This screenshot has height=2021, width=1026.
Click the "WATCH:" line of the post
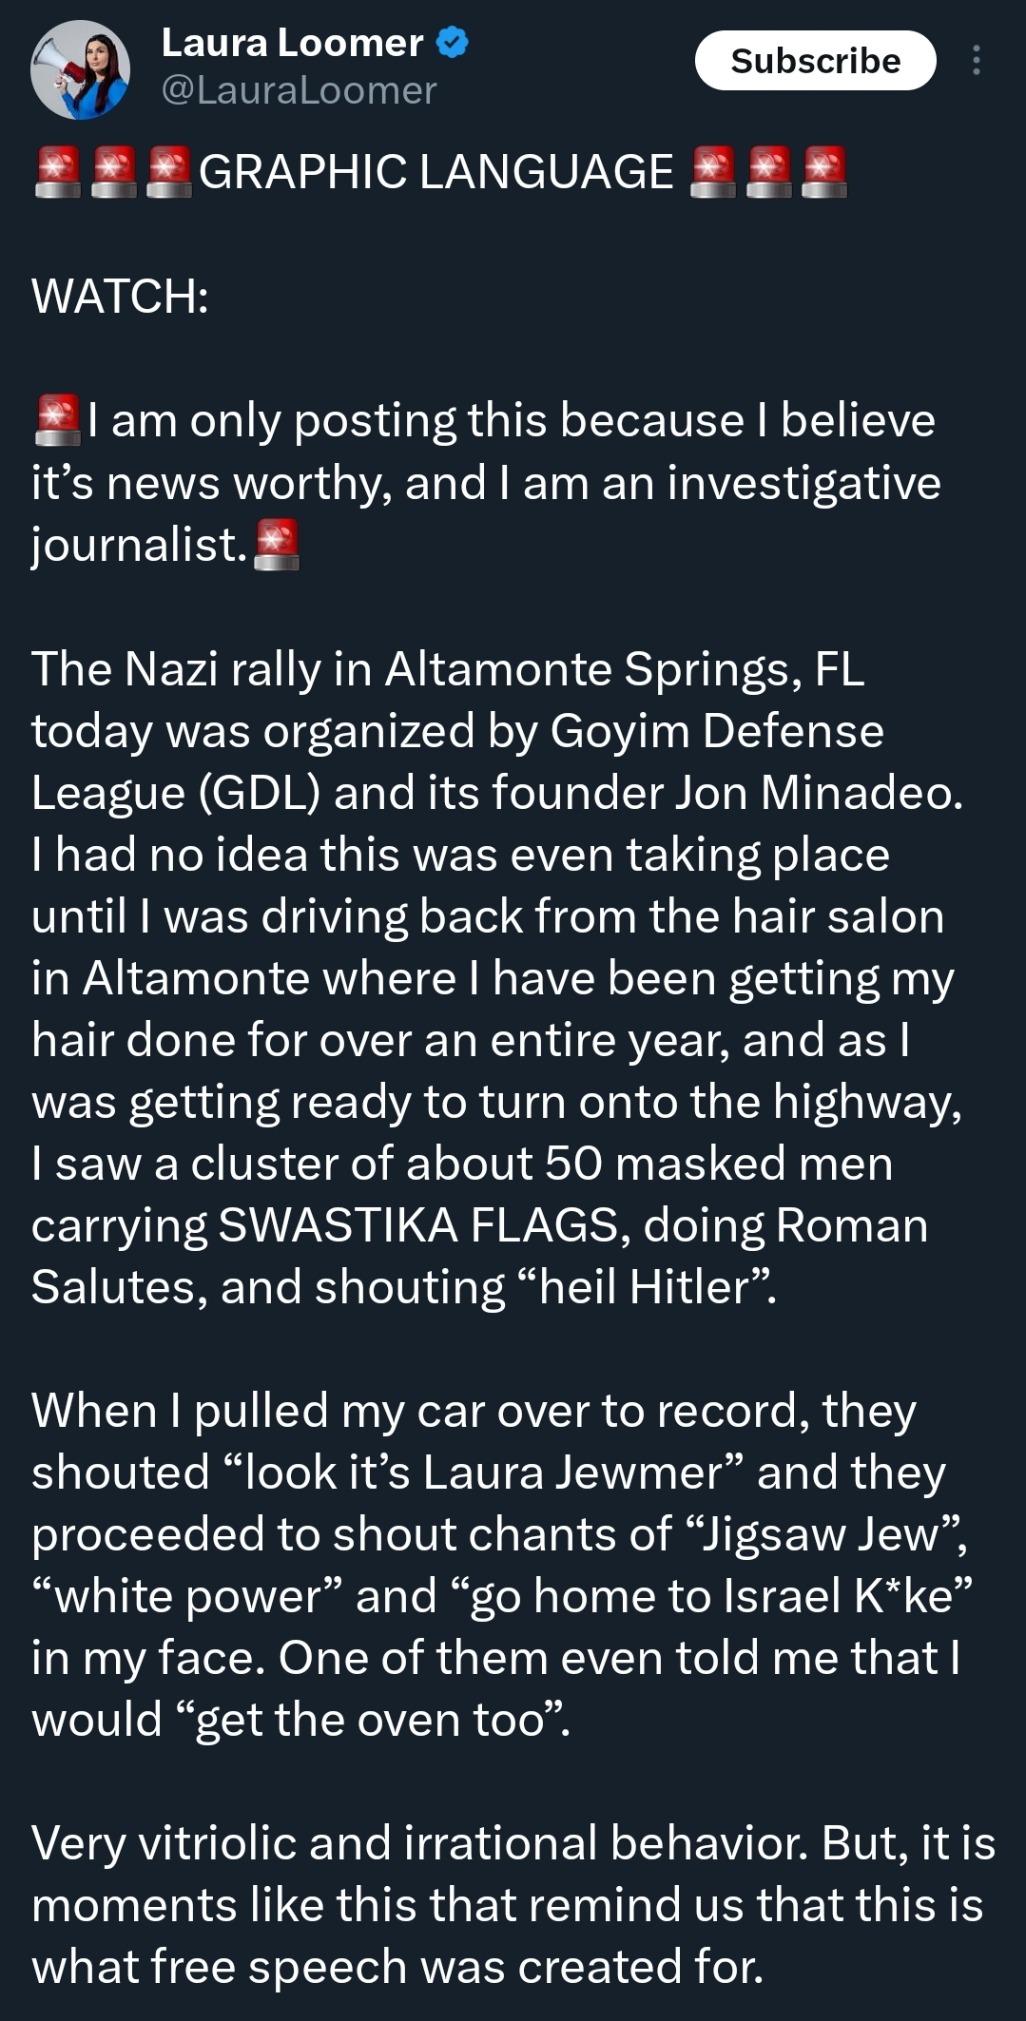[x=120, y=297]
